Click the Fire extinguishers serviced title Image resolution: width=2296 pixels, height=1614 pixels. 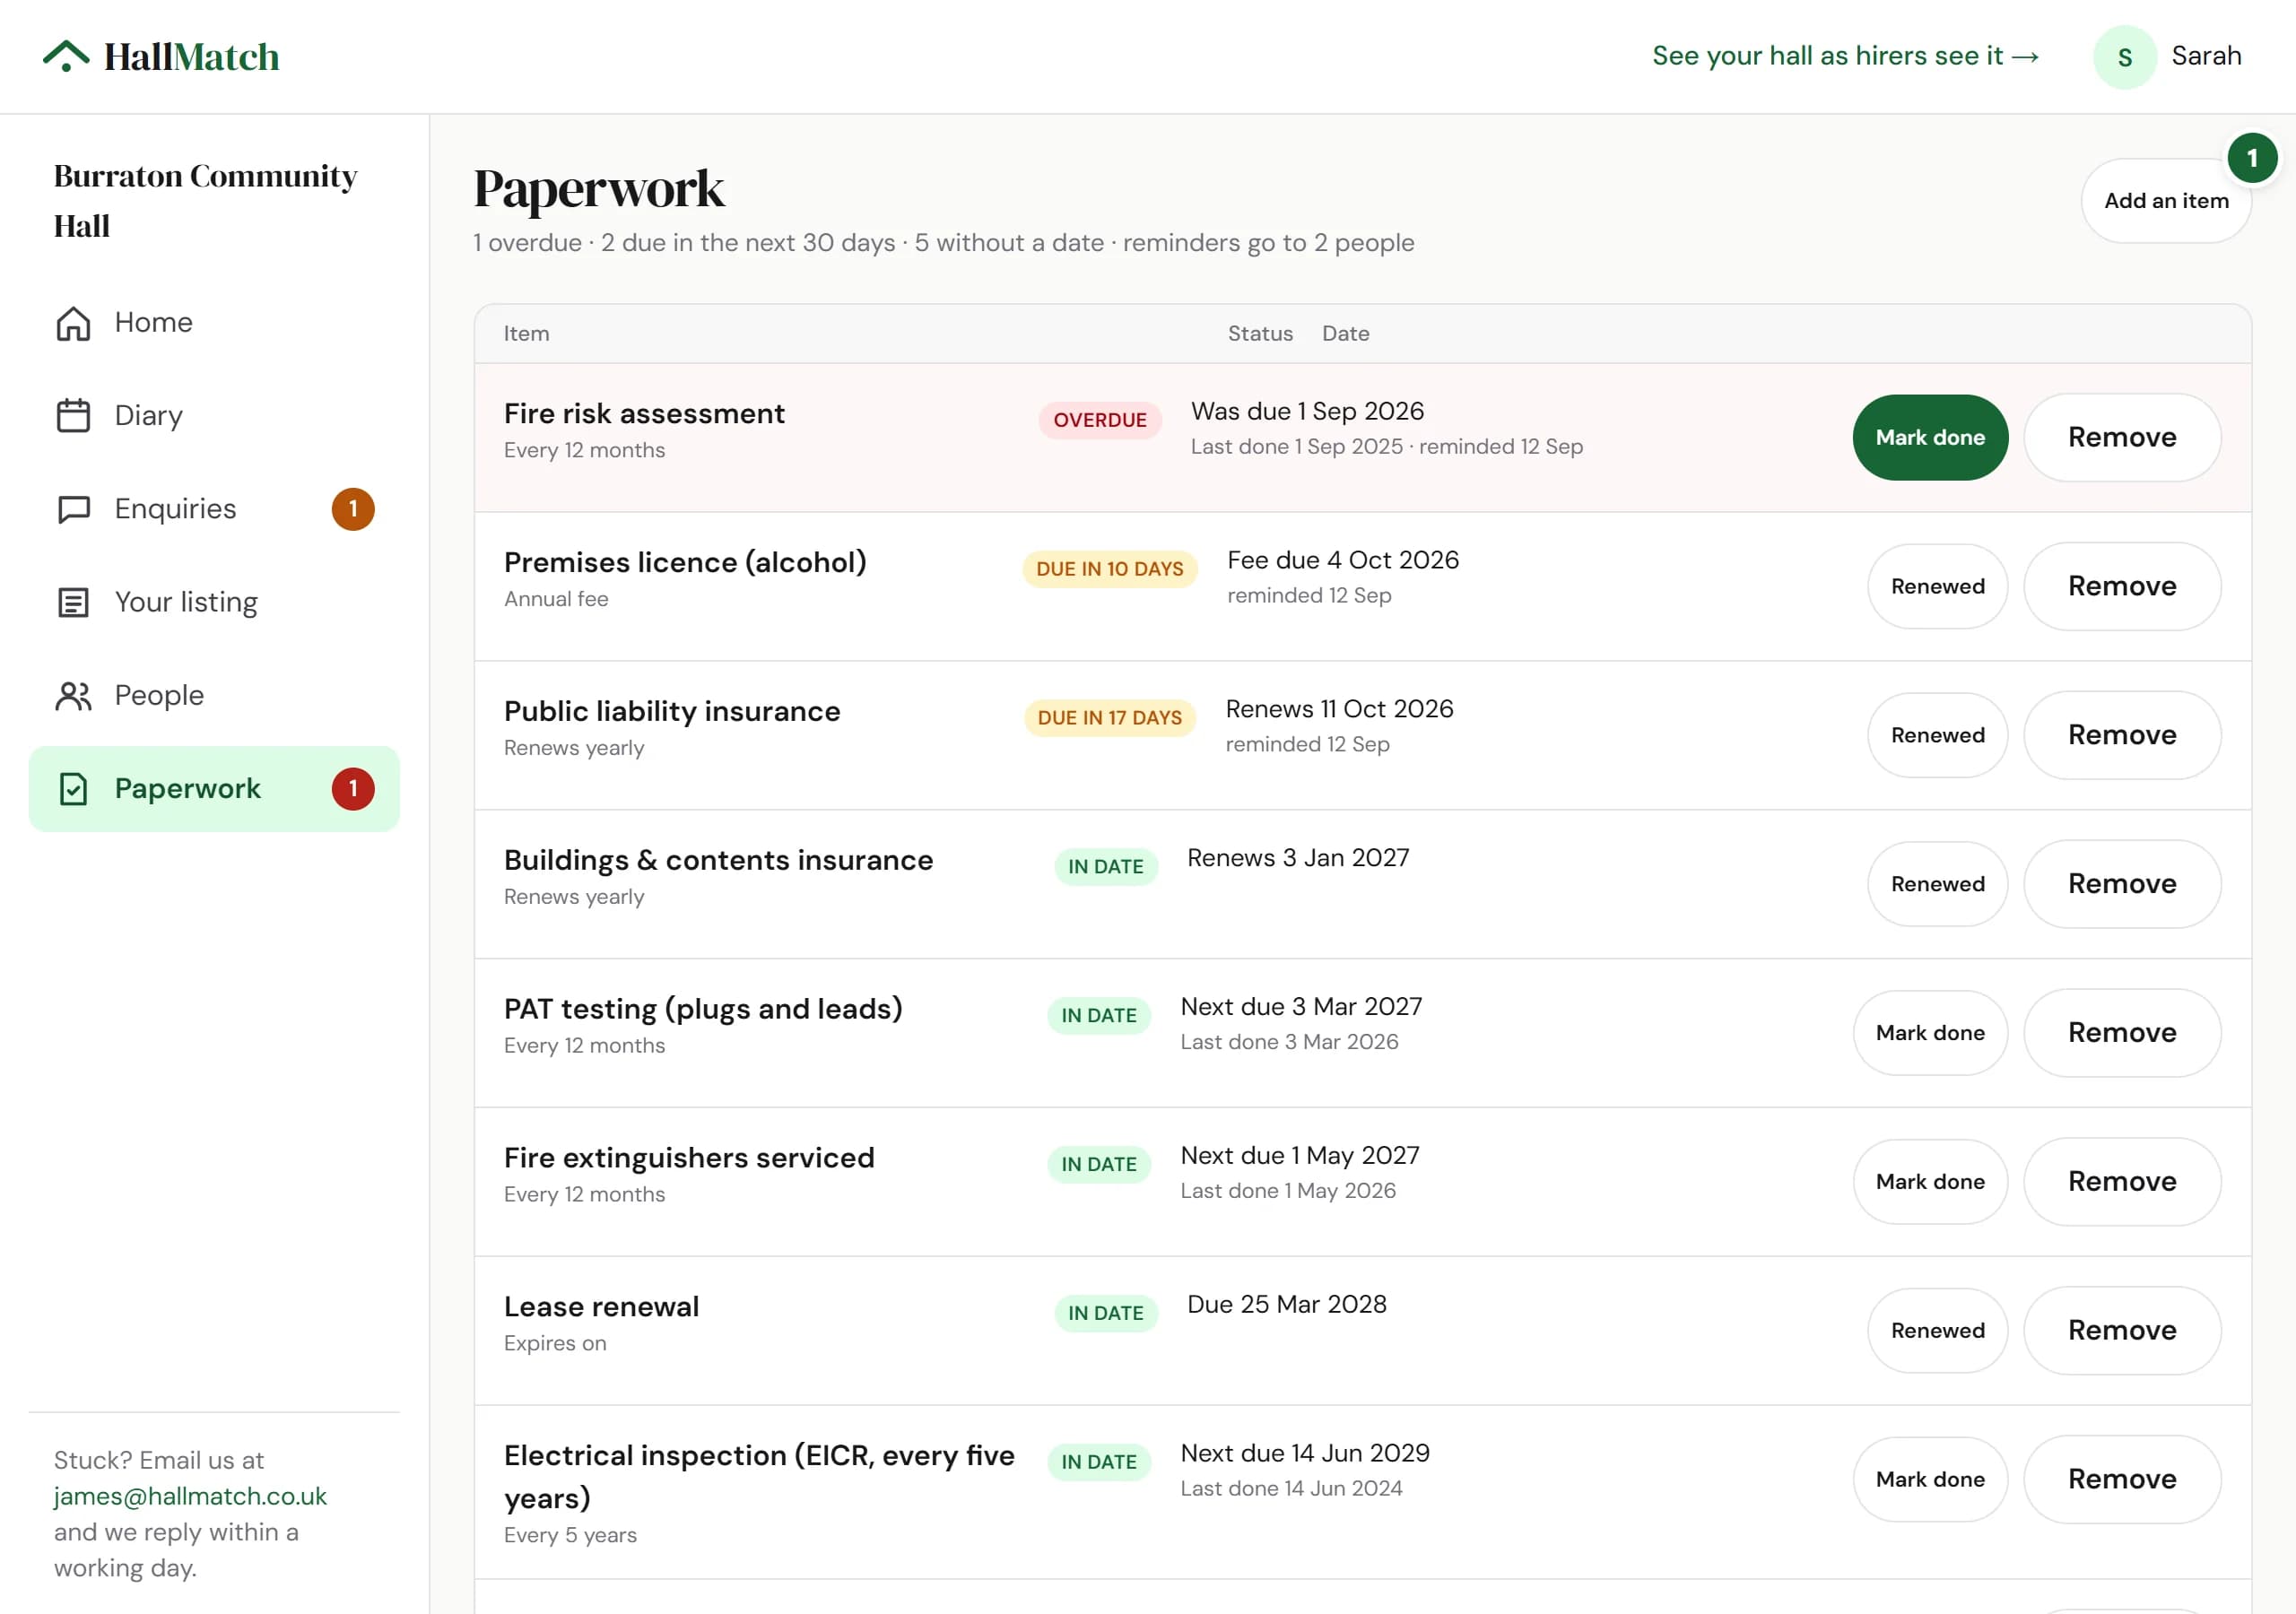tap(689, 1159)
